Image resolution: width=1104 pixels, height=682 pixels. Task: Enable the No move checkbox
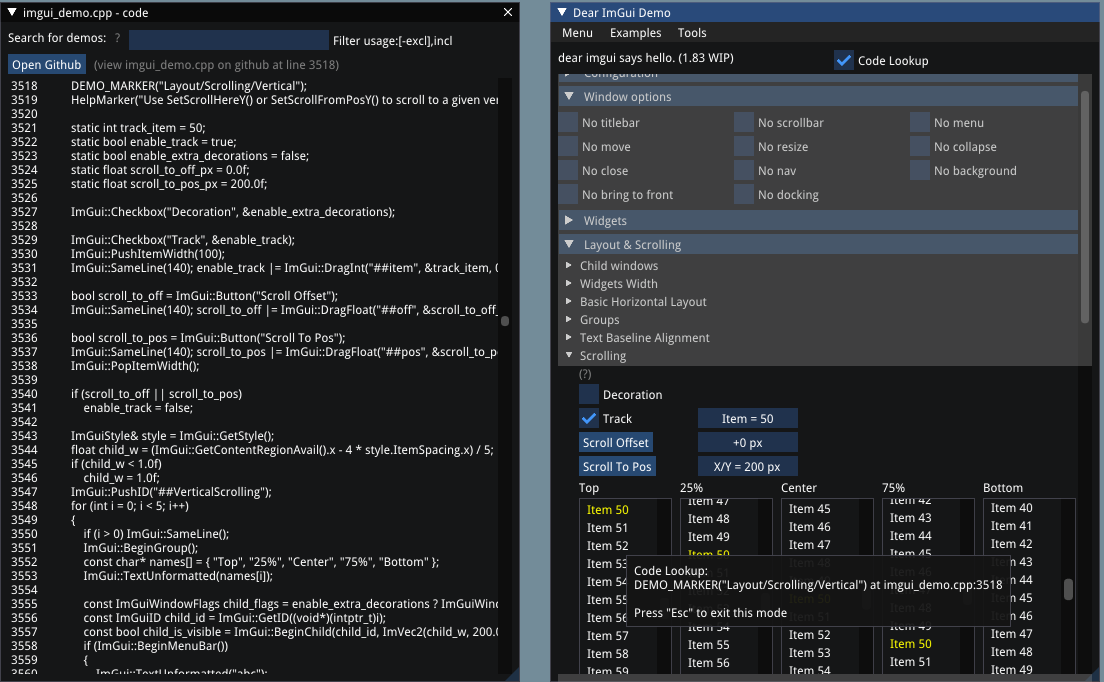coord(568,146)
